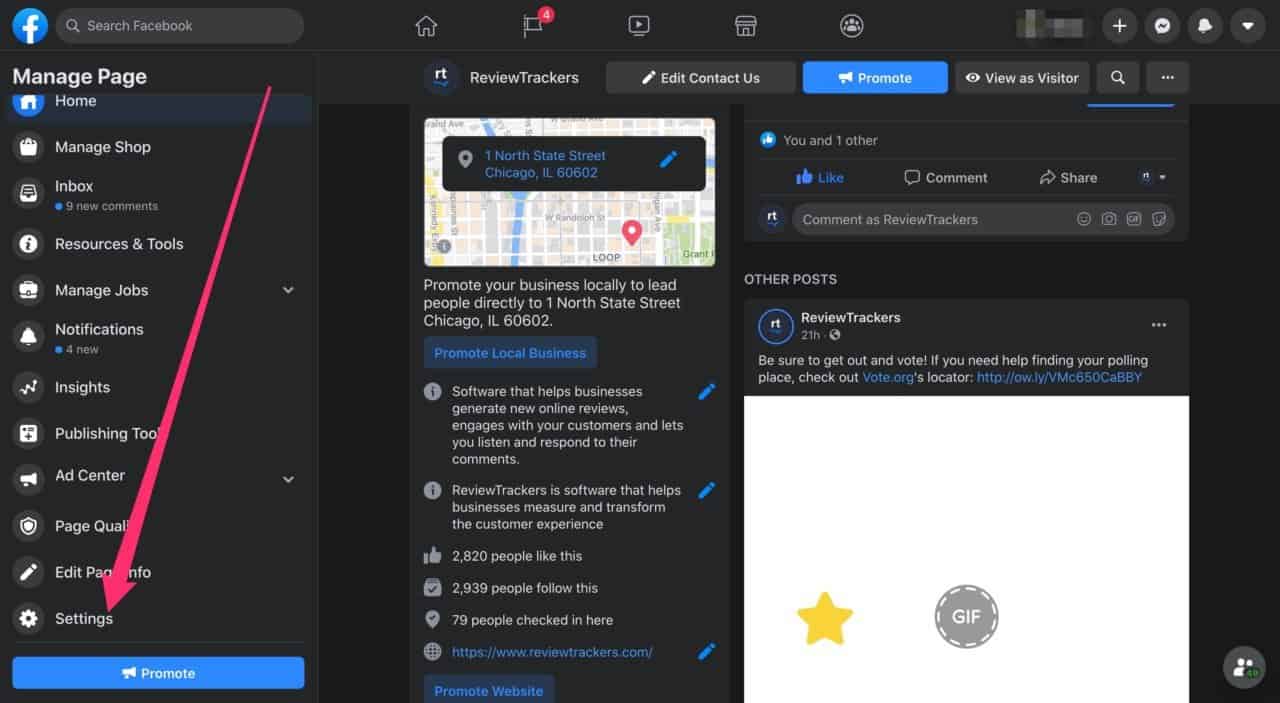The image size is (1280, 703).
Task: Attach a GIF to the comment
Action: (x=1134, y=219)
